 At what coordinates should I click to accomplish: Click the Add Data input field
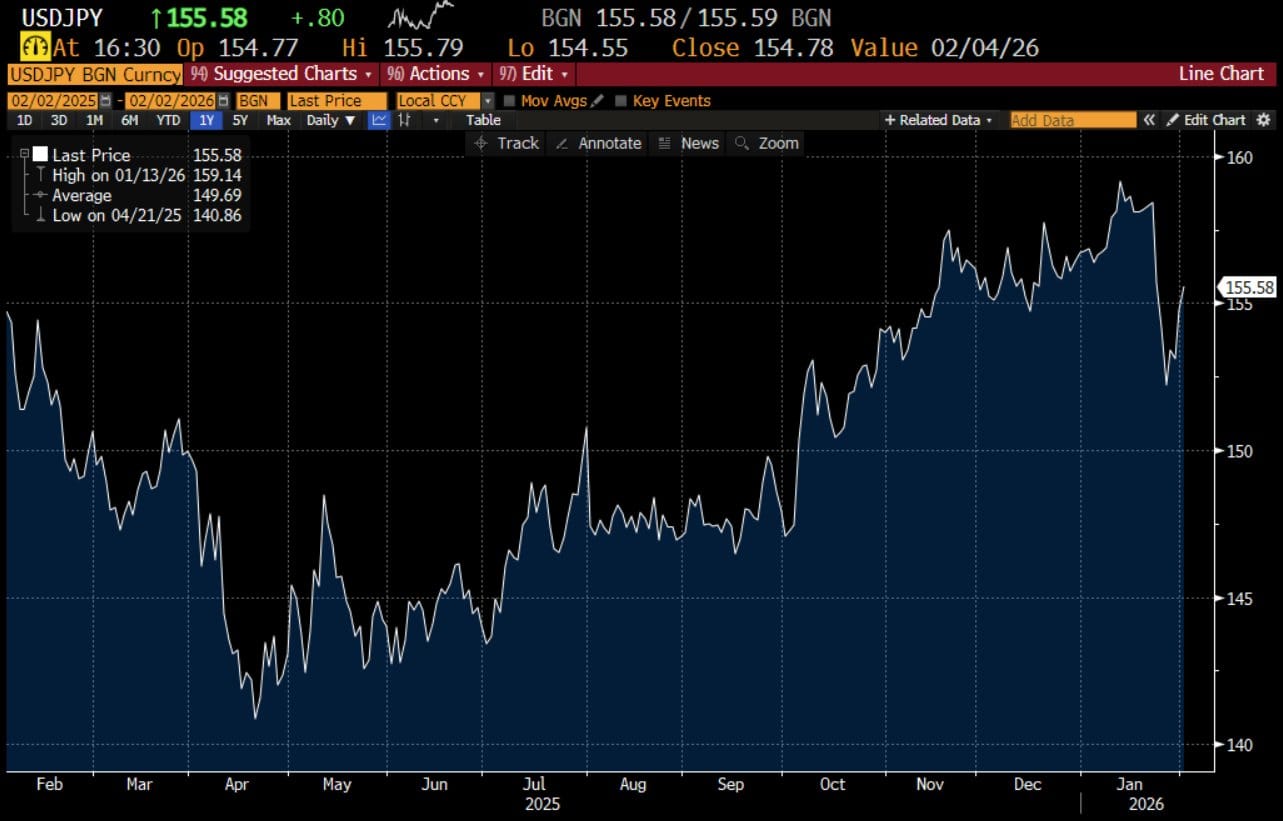point(1072,120)
